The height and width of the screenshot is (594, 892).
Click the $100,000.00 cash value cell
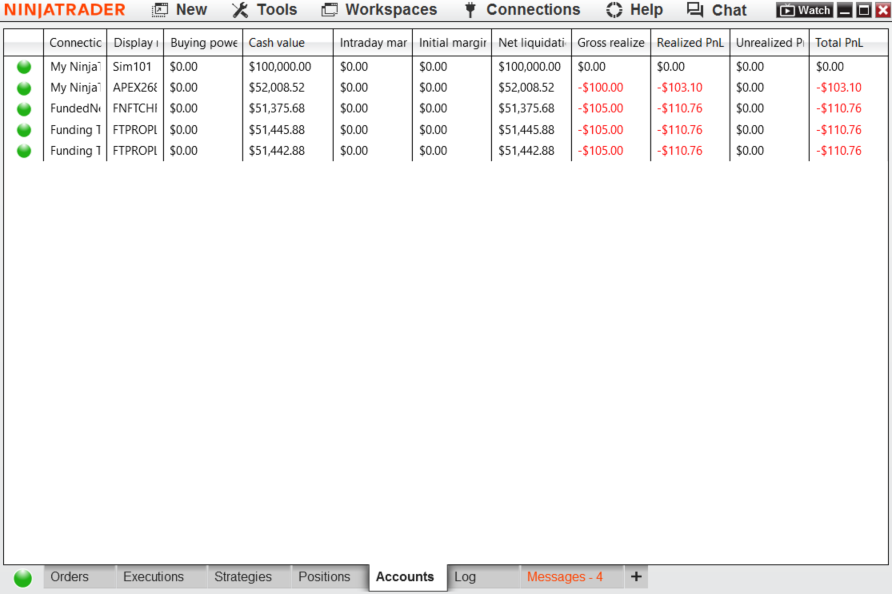(x=288, y=67)
